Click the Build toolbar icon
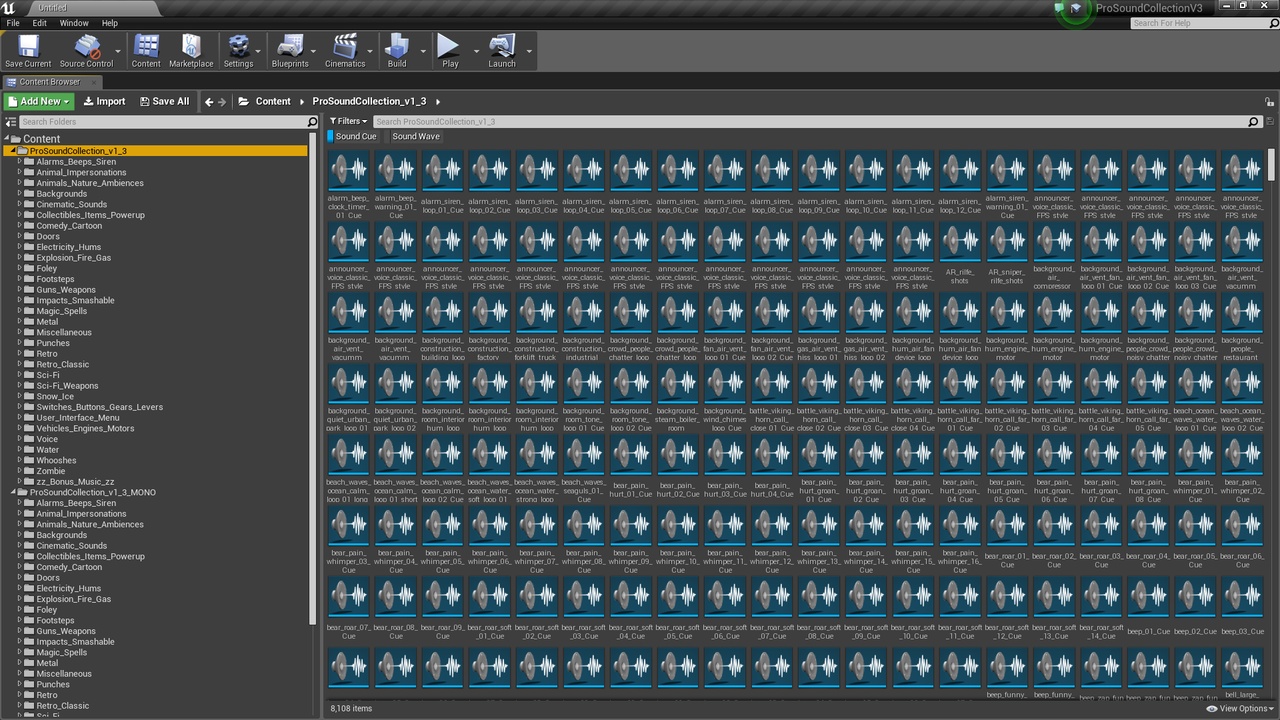1280x720 pixels. point(397,50)
